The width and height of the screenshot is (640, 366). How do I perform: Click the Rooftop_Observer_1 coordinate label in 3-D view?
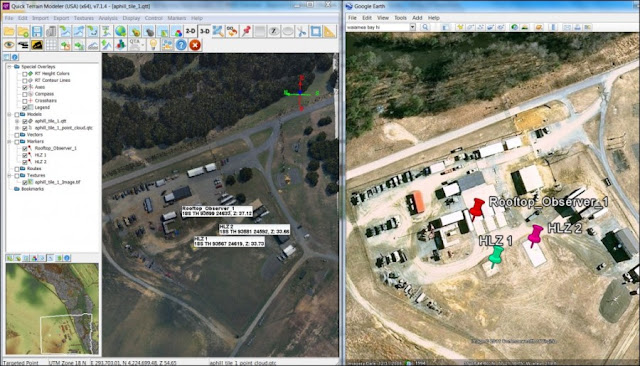click(217, 211)
